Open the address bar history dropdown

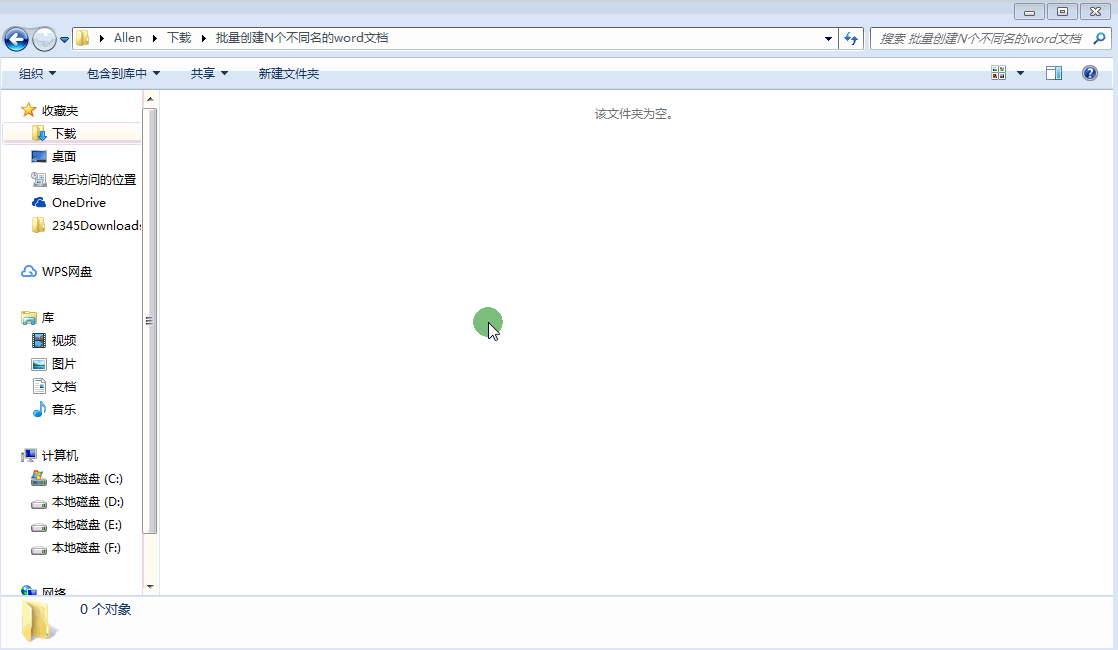coord(828,38)
